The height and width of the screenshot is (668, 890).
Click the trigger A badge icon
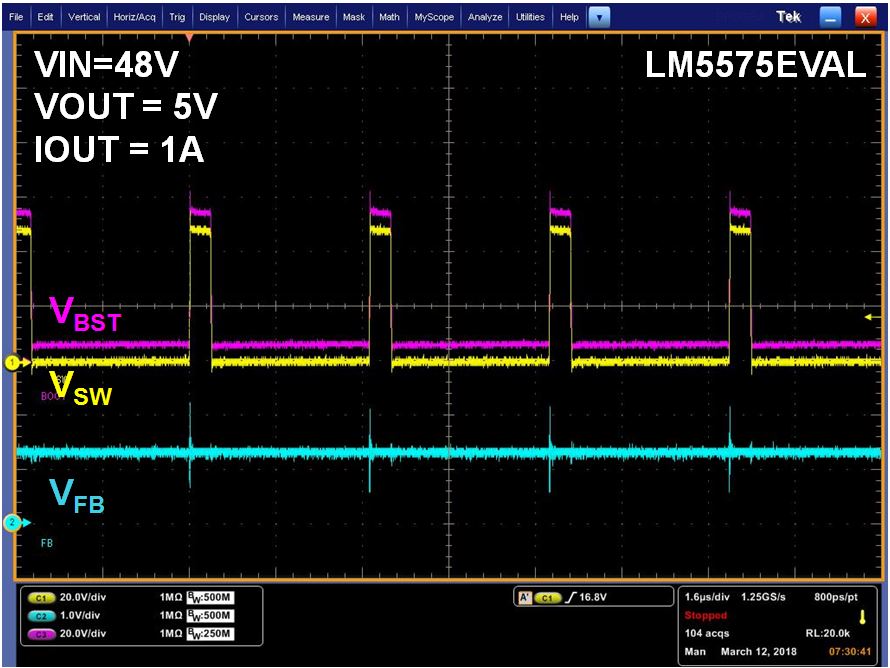[x=526, y=598]
